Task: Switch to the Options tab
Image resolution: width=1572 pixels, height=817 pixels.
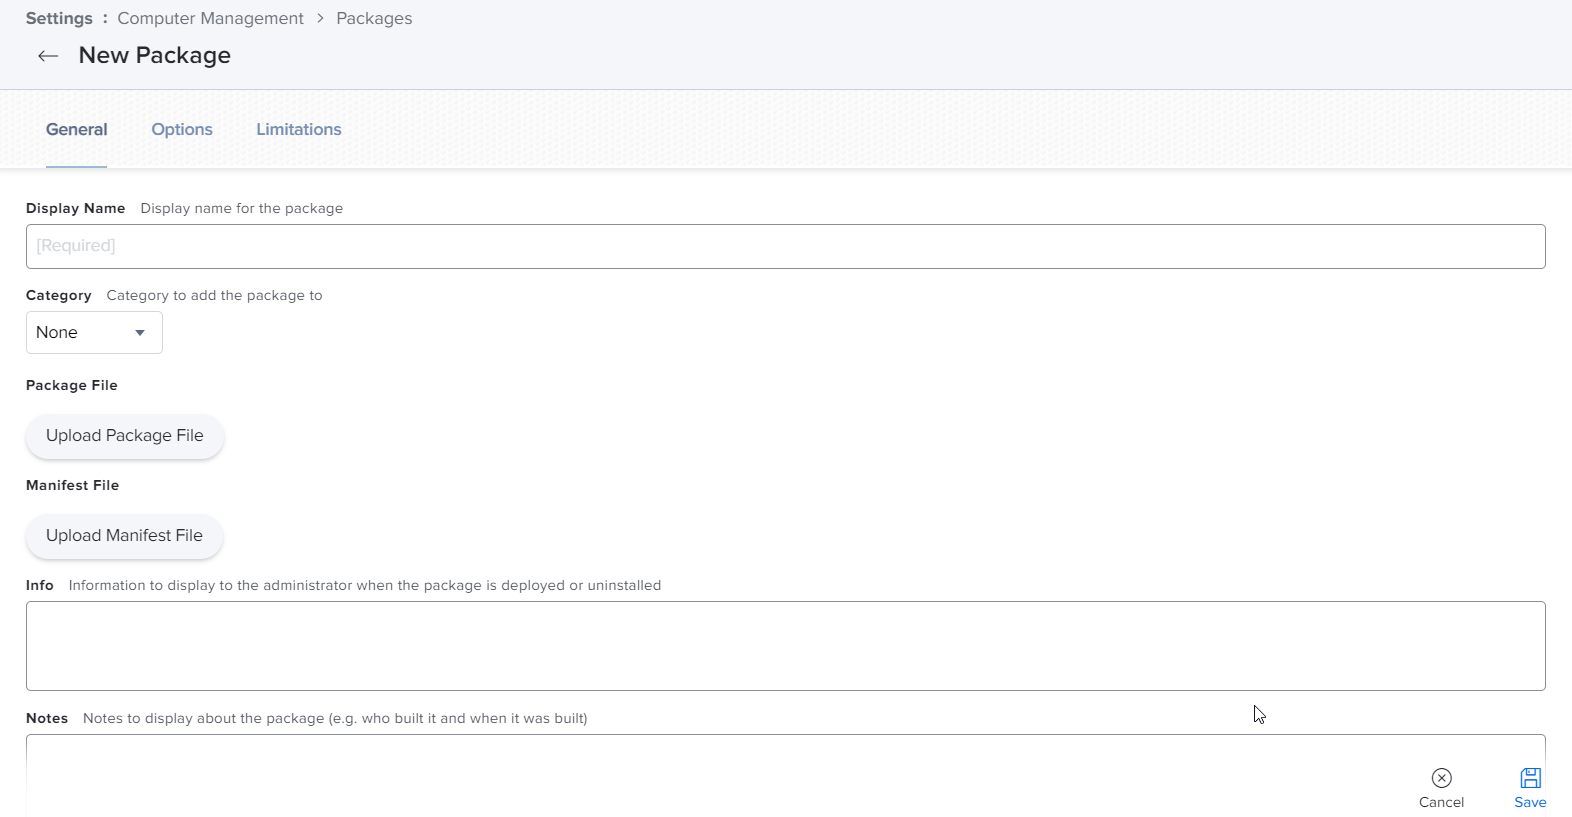Action: pos(182,130)
